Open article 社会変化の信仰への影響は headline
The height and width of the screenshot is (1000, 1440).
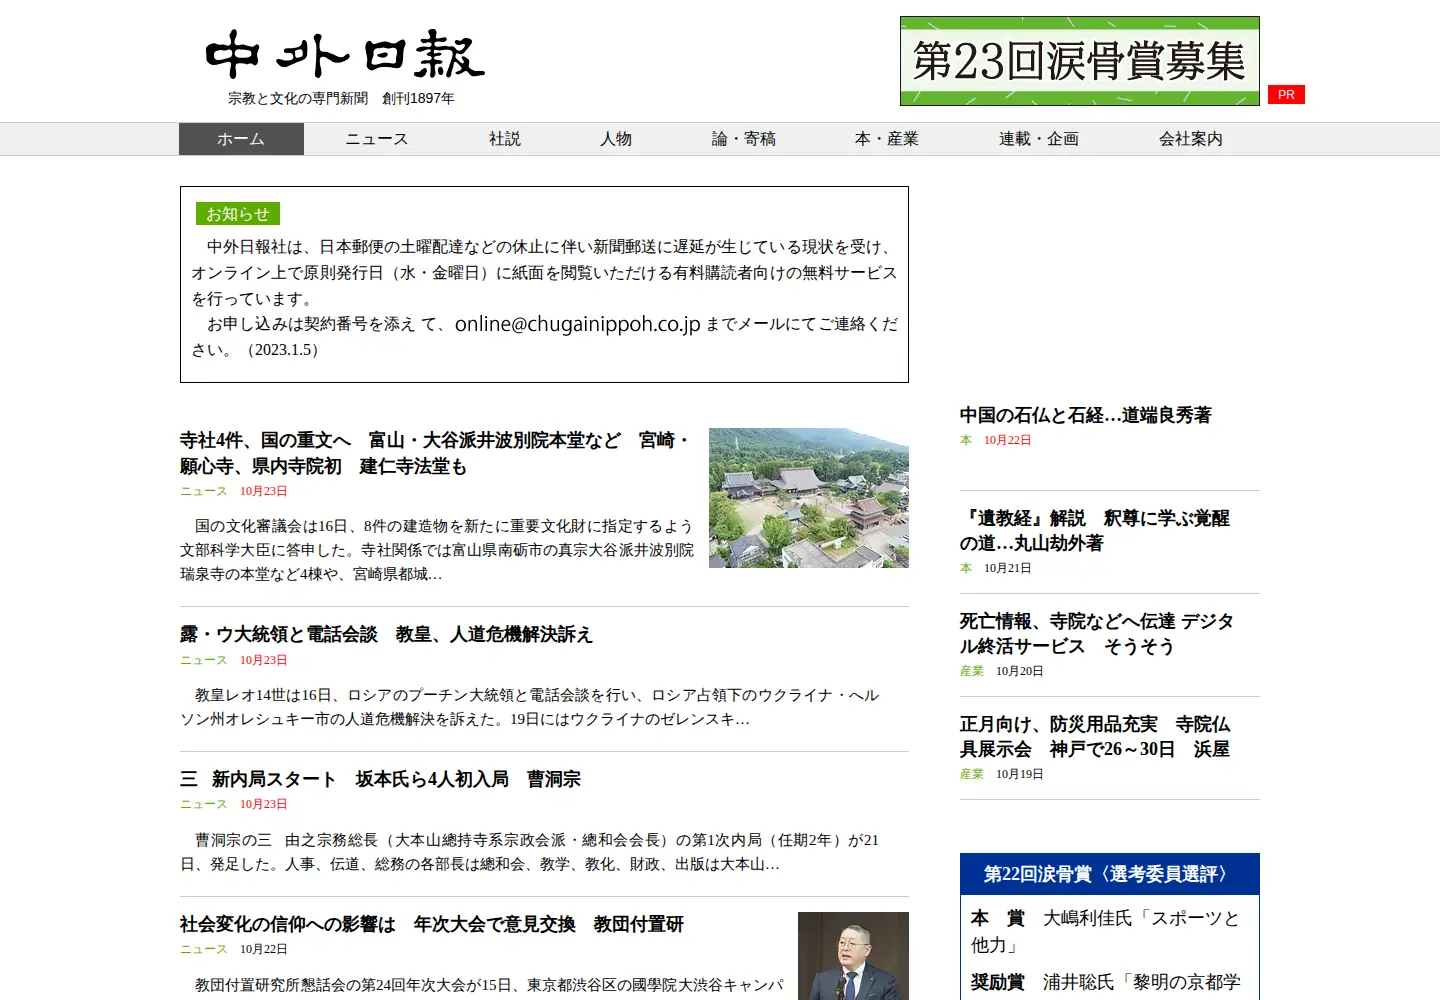[x=432, y=924]
